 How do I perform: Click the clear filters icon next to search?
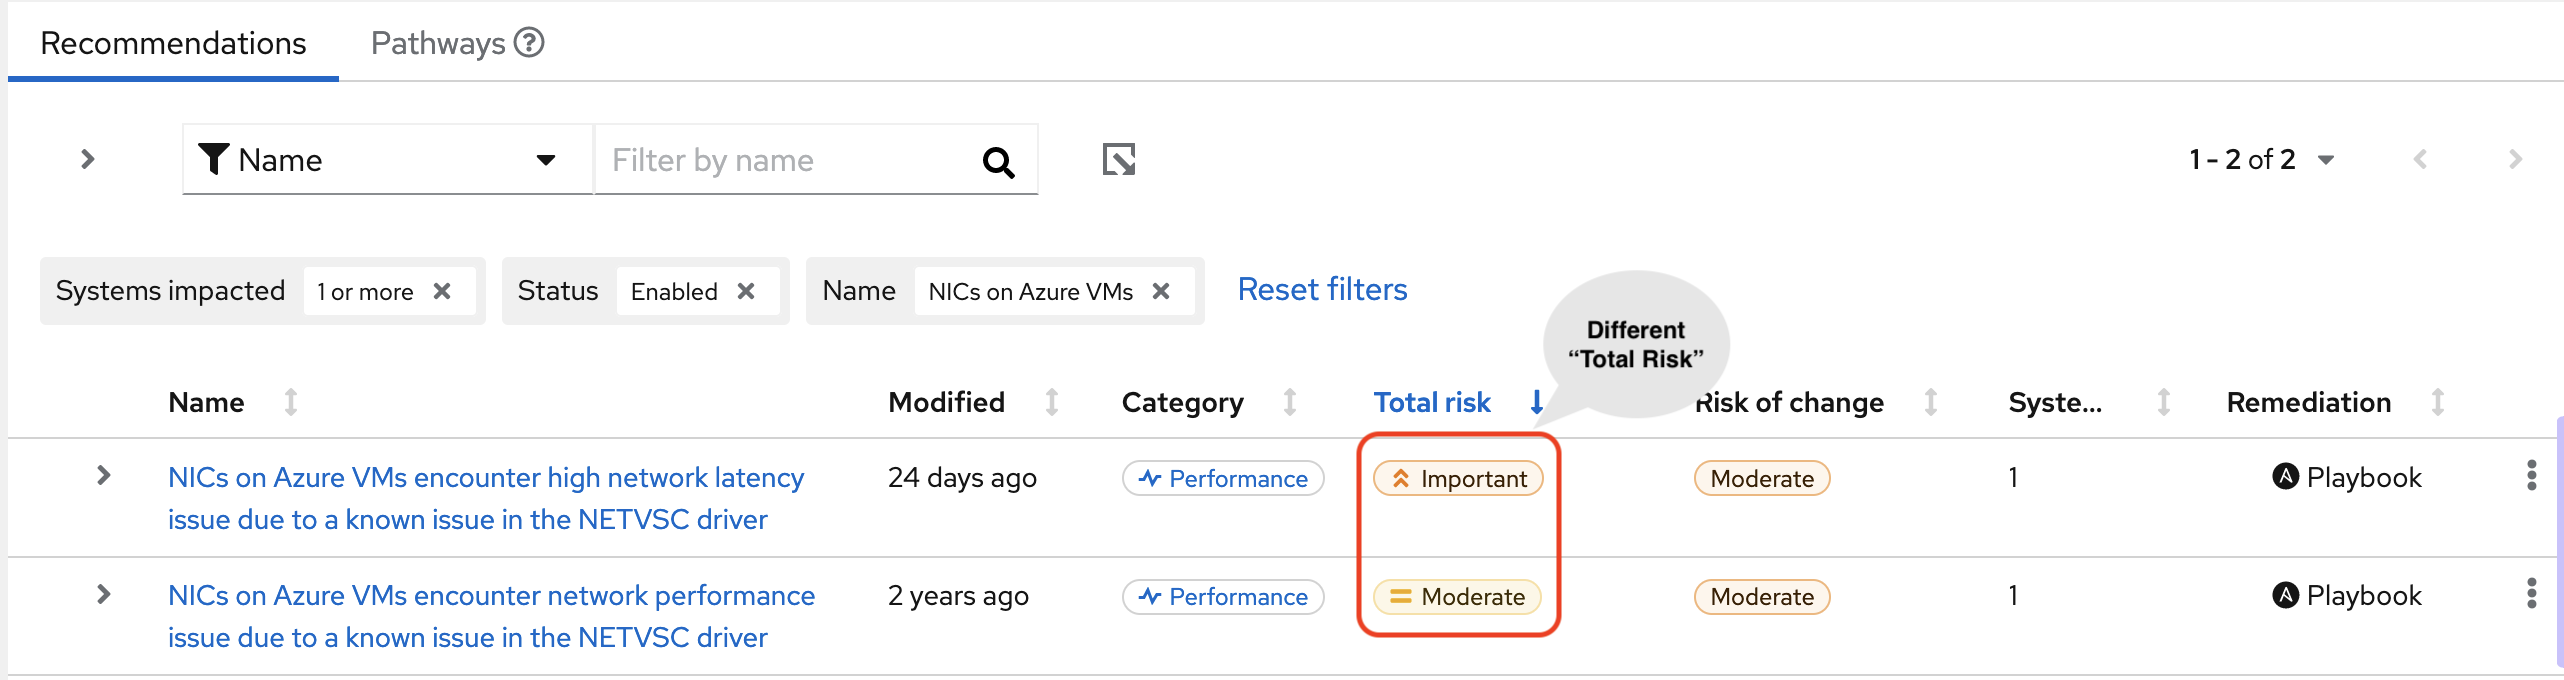pos(1120,158)
